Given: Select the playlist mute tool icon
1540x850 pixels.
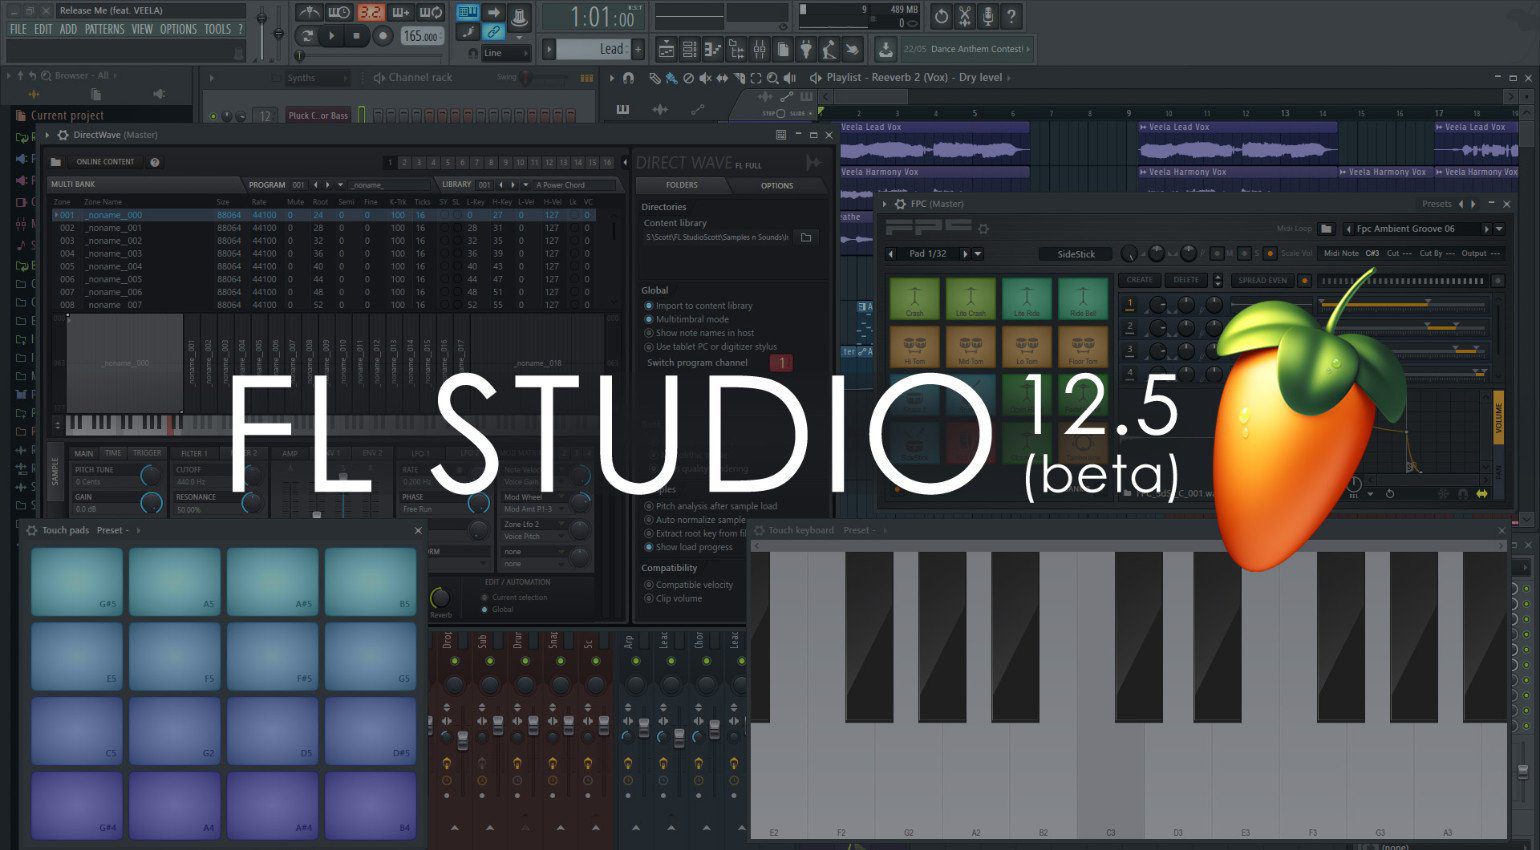Looking at the screenshot, I should pos(705,78).
